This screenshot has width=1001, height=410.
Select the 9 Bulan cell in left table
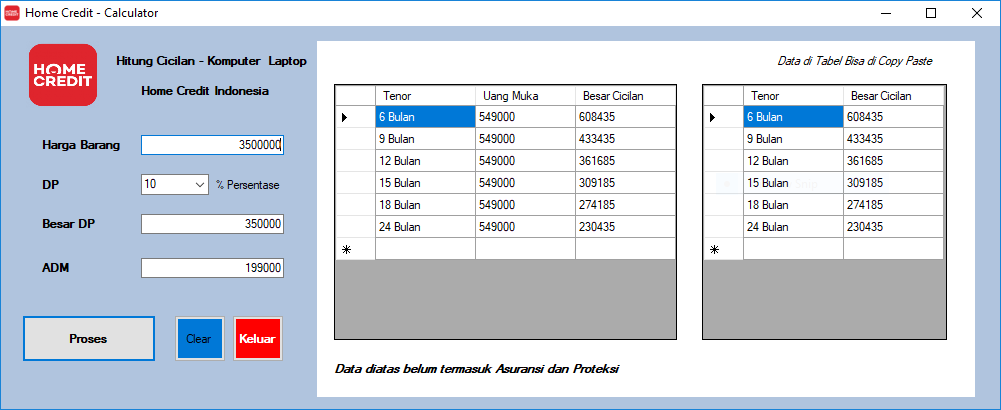[425, 139]
